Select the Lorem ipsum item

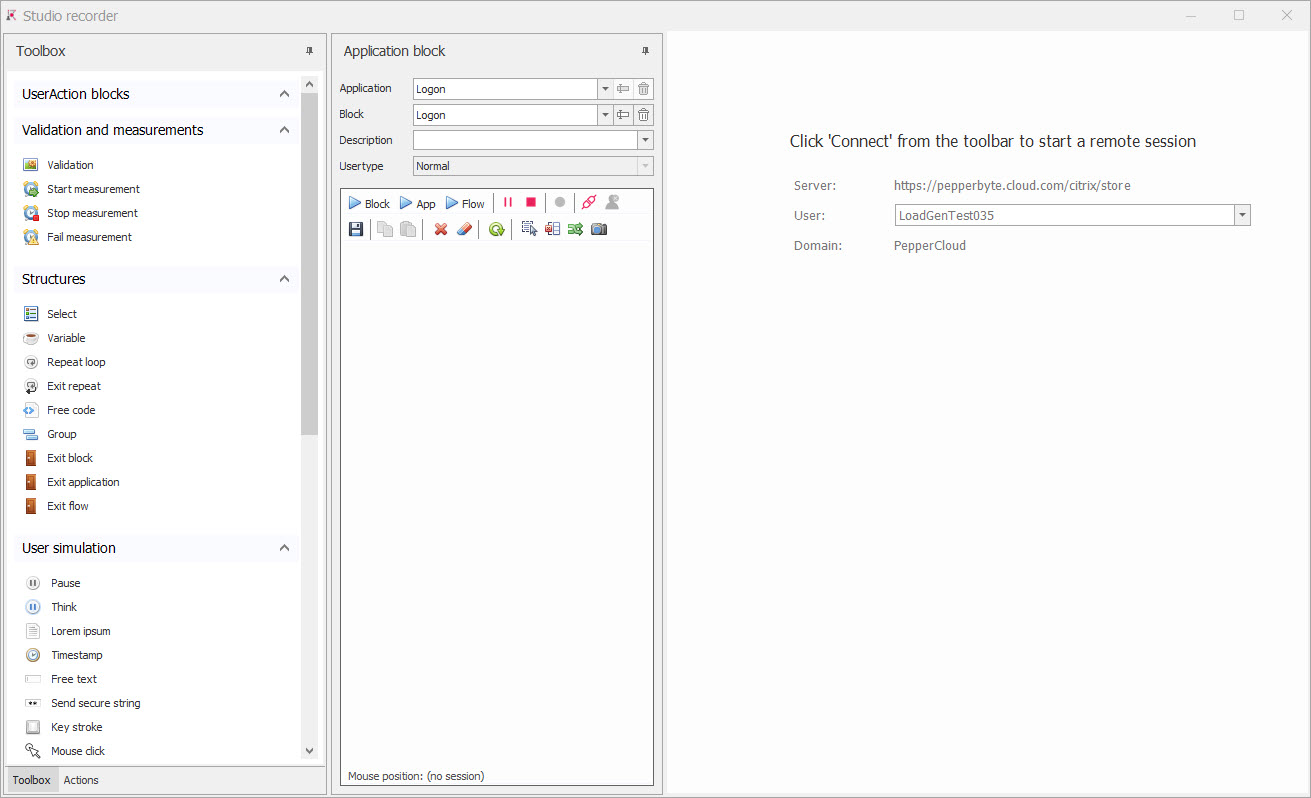click(x=68, y=631)
